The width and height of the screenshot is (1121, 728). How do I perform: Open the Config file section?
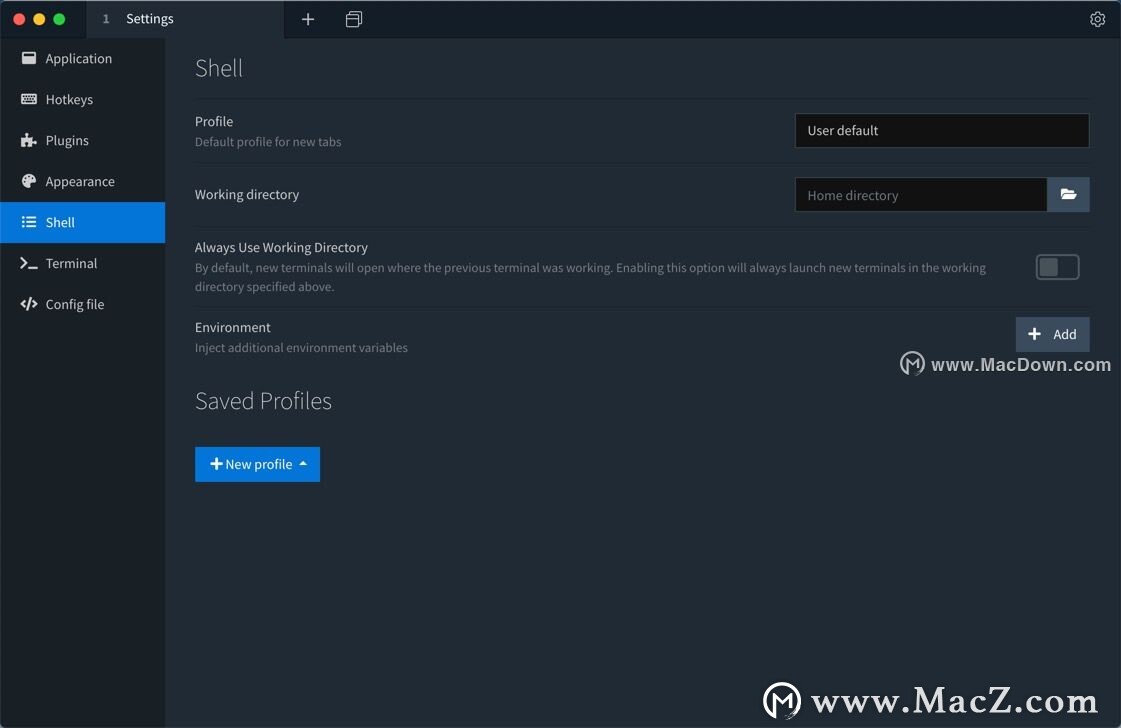(82, 304)
